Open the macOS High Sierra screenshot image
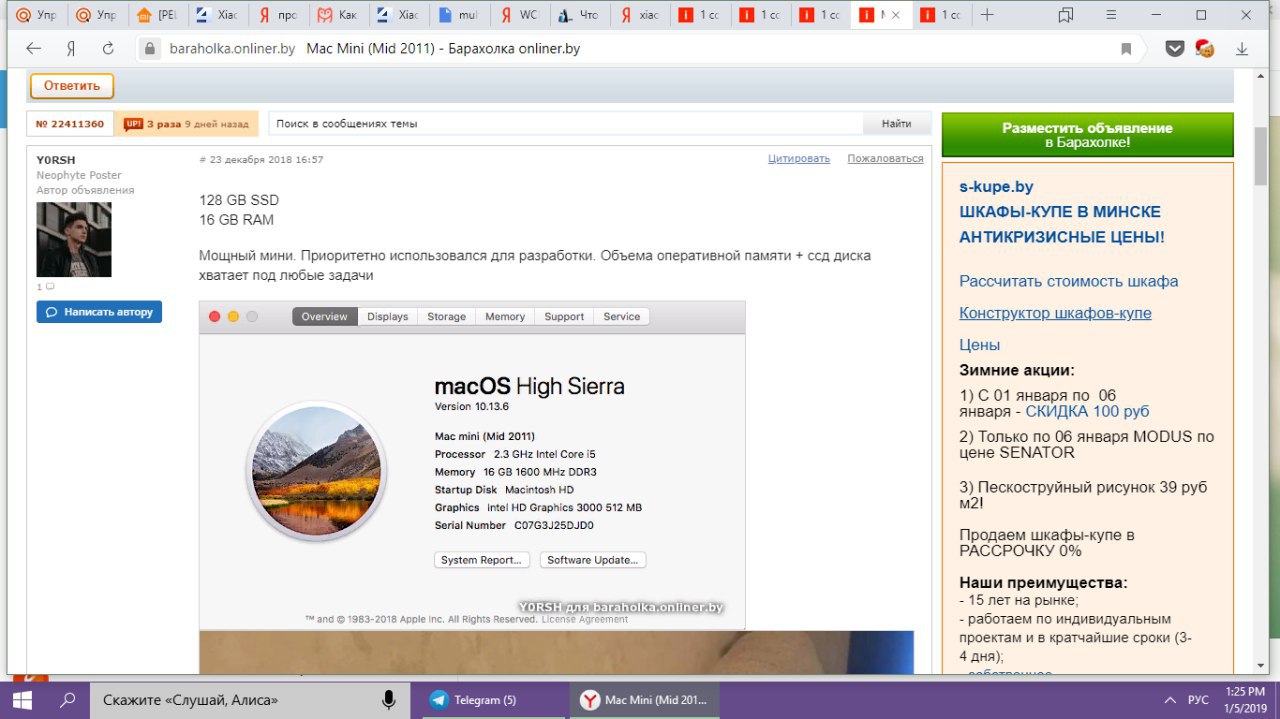 (x=472, y=465)
